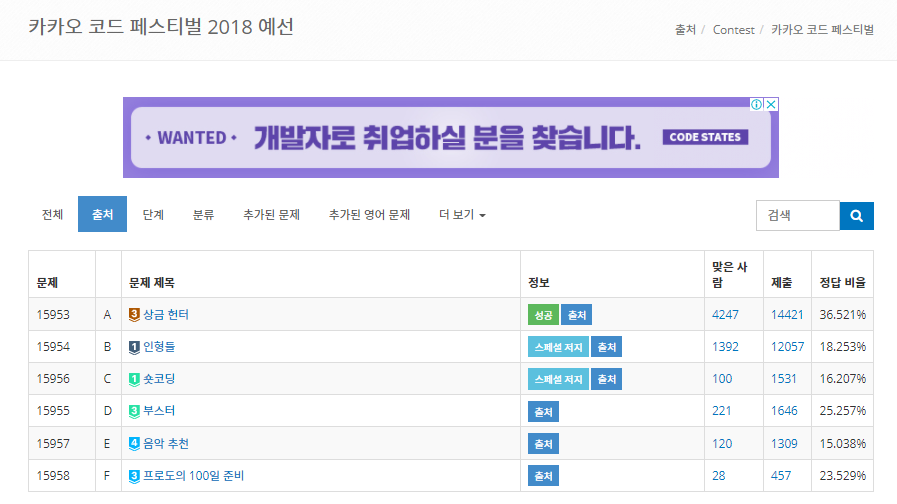
Task: Expand the 더 보기 dropdown menu
Action: pos(462,215)
